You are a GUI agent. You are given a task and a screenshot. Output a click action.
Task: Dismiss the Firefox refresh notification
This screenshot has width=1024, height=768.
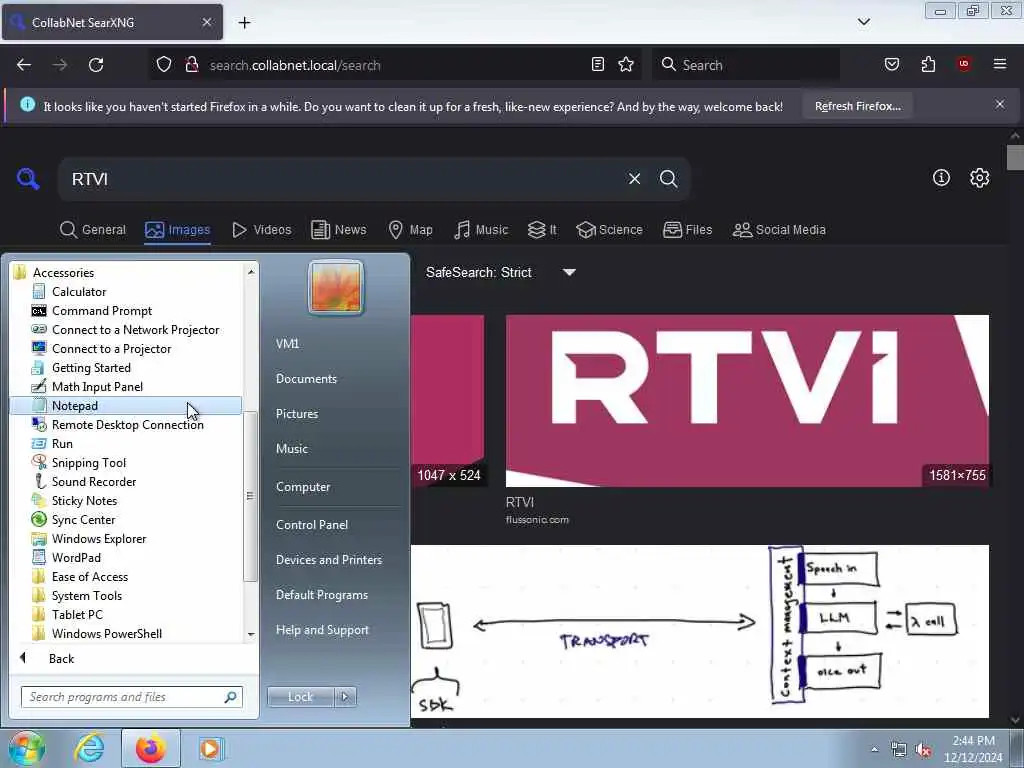1000,104
